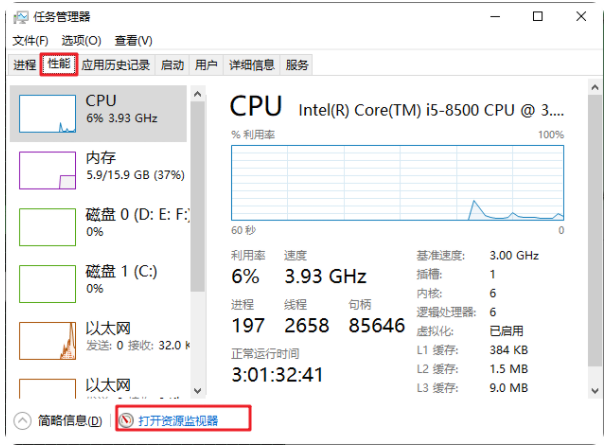Collapse view with the 简略信息 chevron icon
609x447 pixels.
tap(22, 420)
